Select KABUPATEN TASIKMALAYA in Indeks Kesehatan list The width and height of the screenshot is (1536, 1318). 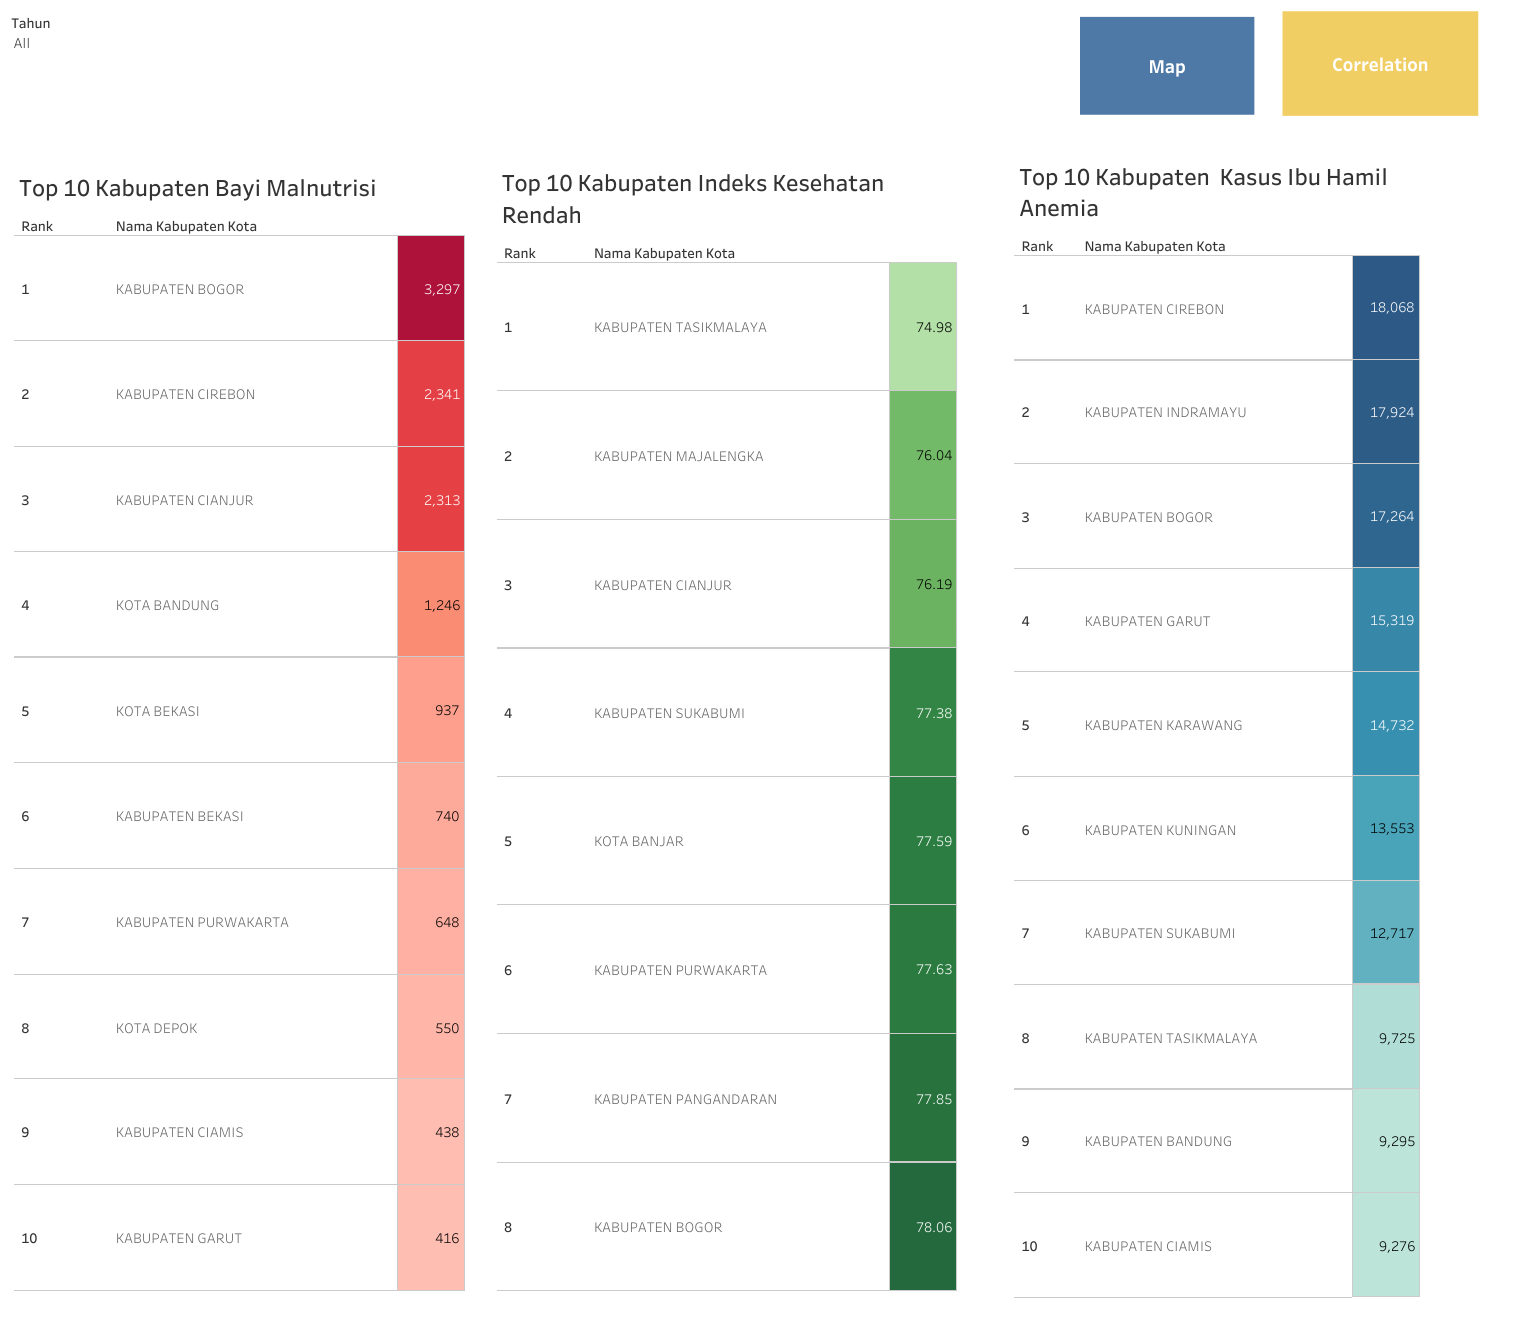[680, 326]
